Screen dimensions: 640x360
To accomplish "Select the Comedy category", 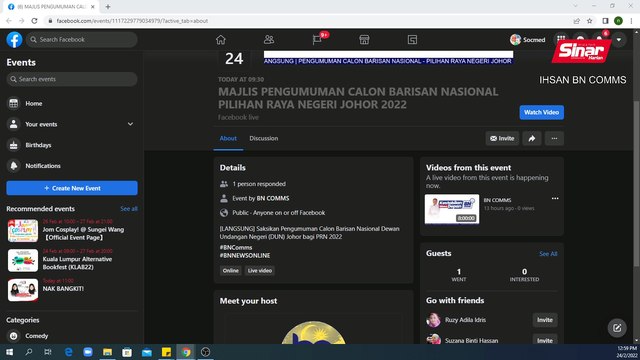I will pos(37,336).
